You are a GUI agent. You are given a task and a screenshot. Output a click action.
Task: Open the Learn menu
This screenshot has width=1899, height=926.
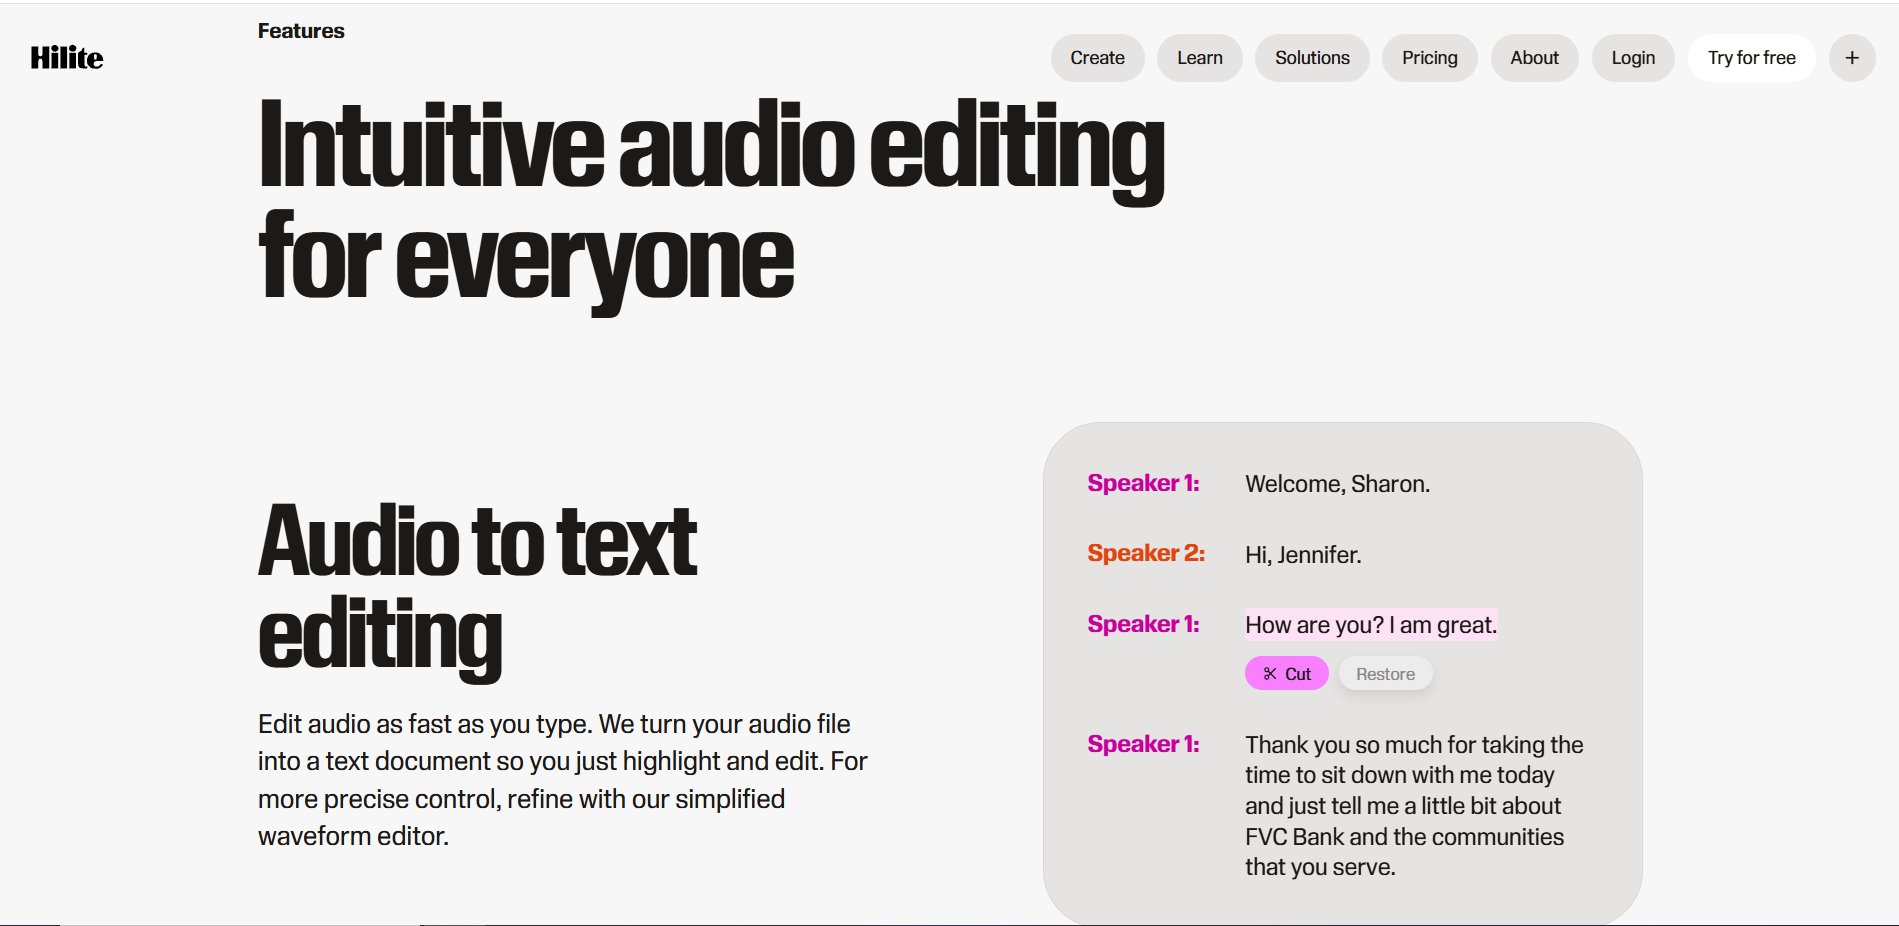tap(1199, 58)
